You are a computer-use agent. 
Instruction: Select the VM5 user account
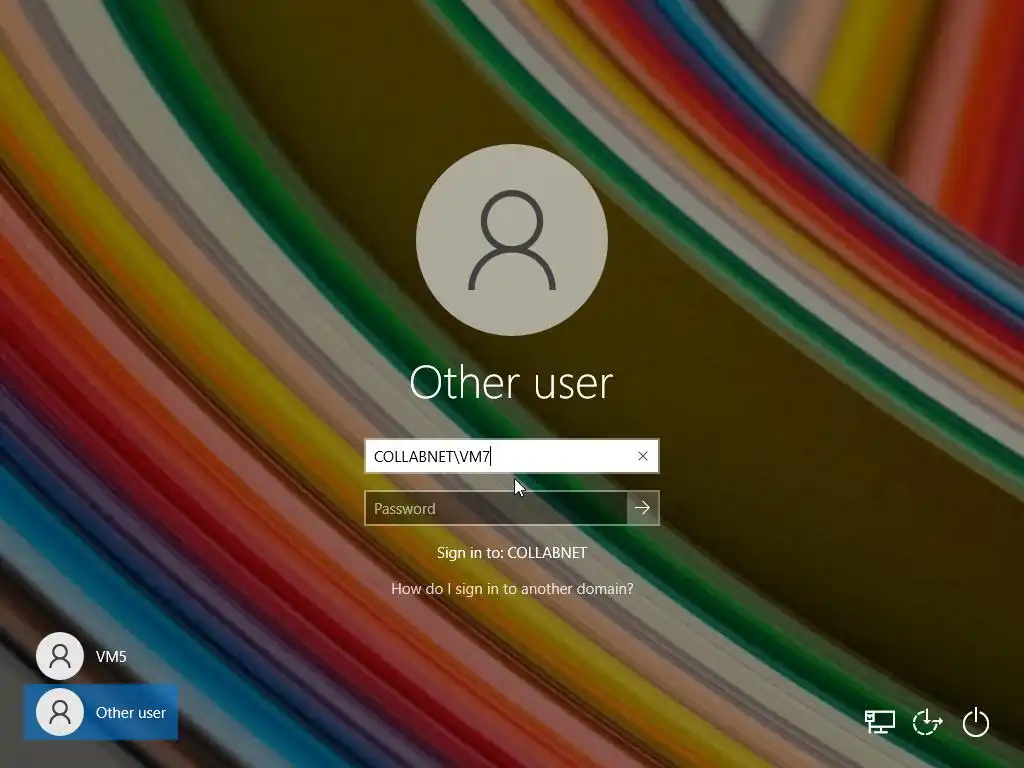[x=101, y=656]
